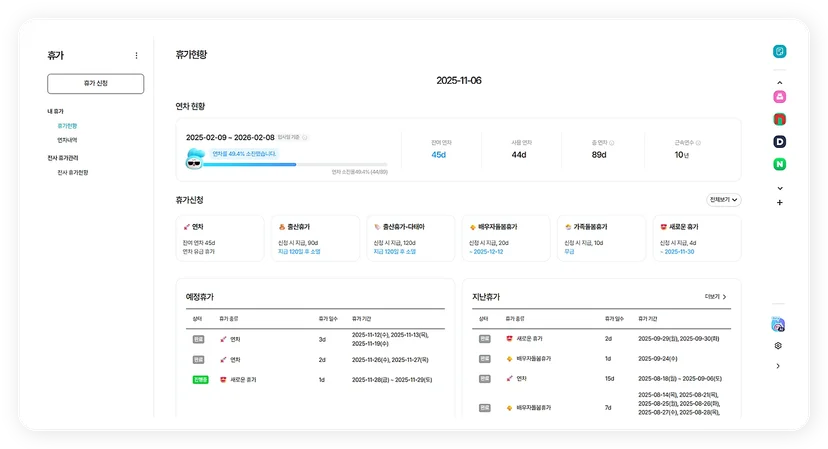Click the 7d cell of 배우자돌봄휴가
828x449 pixels.
tap(608, 408)
